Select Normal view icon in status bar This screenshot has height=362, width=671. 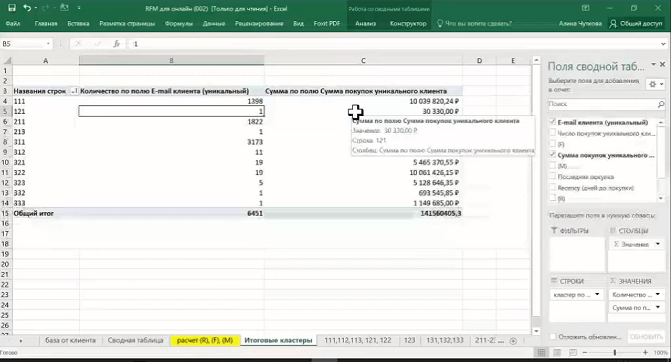point(541,352)
